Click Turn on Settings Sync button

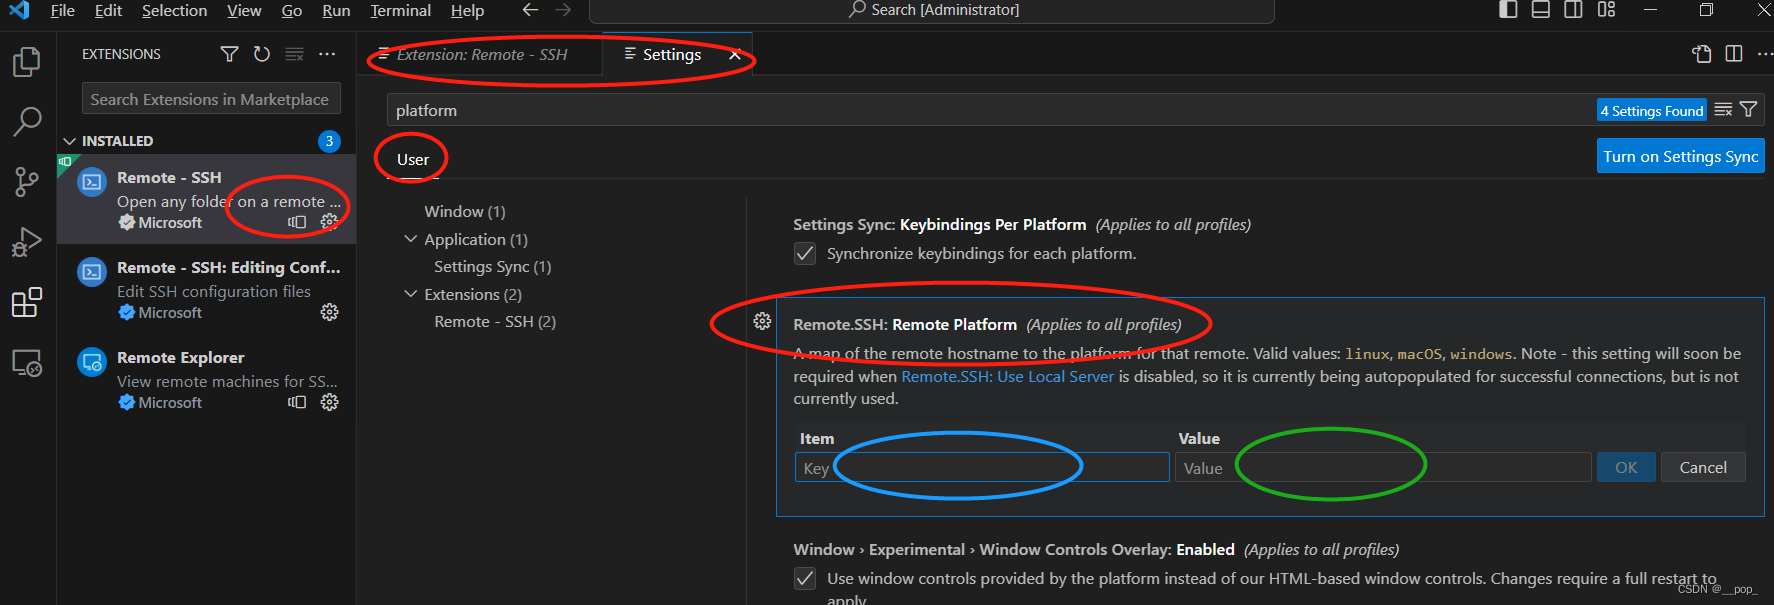[1680, 156]
